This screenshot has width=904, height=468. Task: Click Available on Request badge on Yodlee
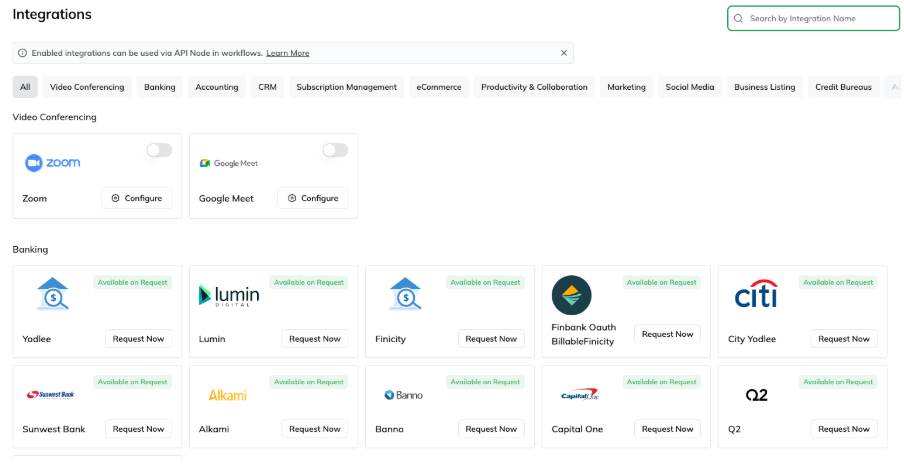(x=133, y=282)
